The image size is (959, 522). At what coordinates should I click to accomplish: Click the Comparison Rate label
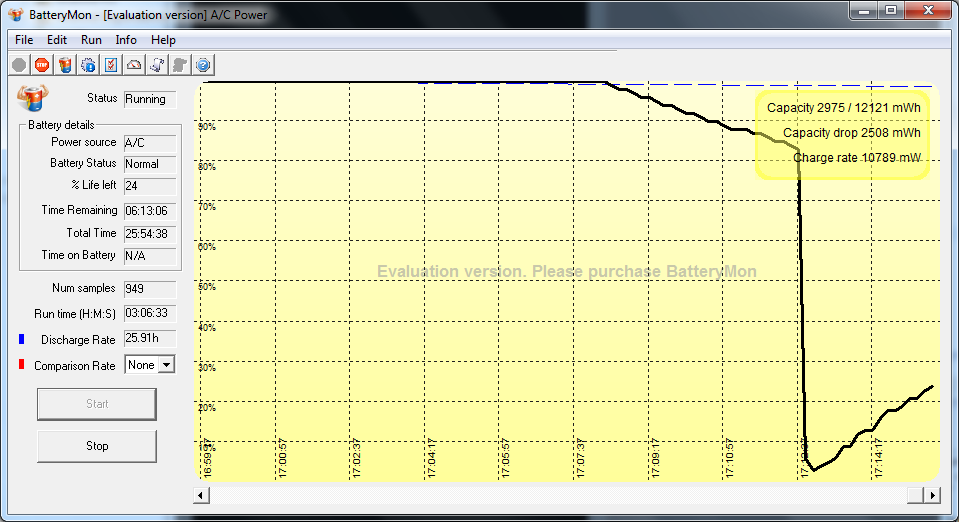[x=75, y=366]
